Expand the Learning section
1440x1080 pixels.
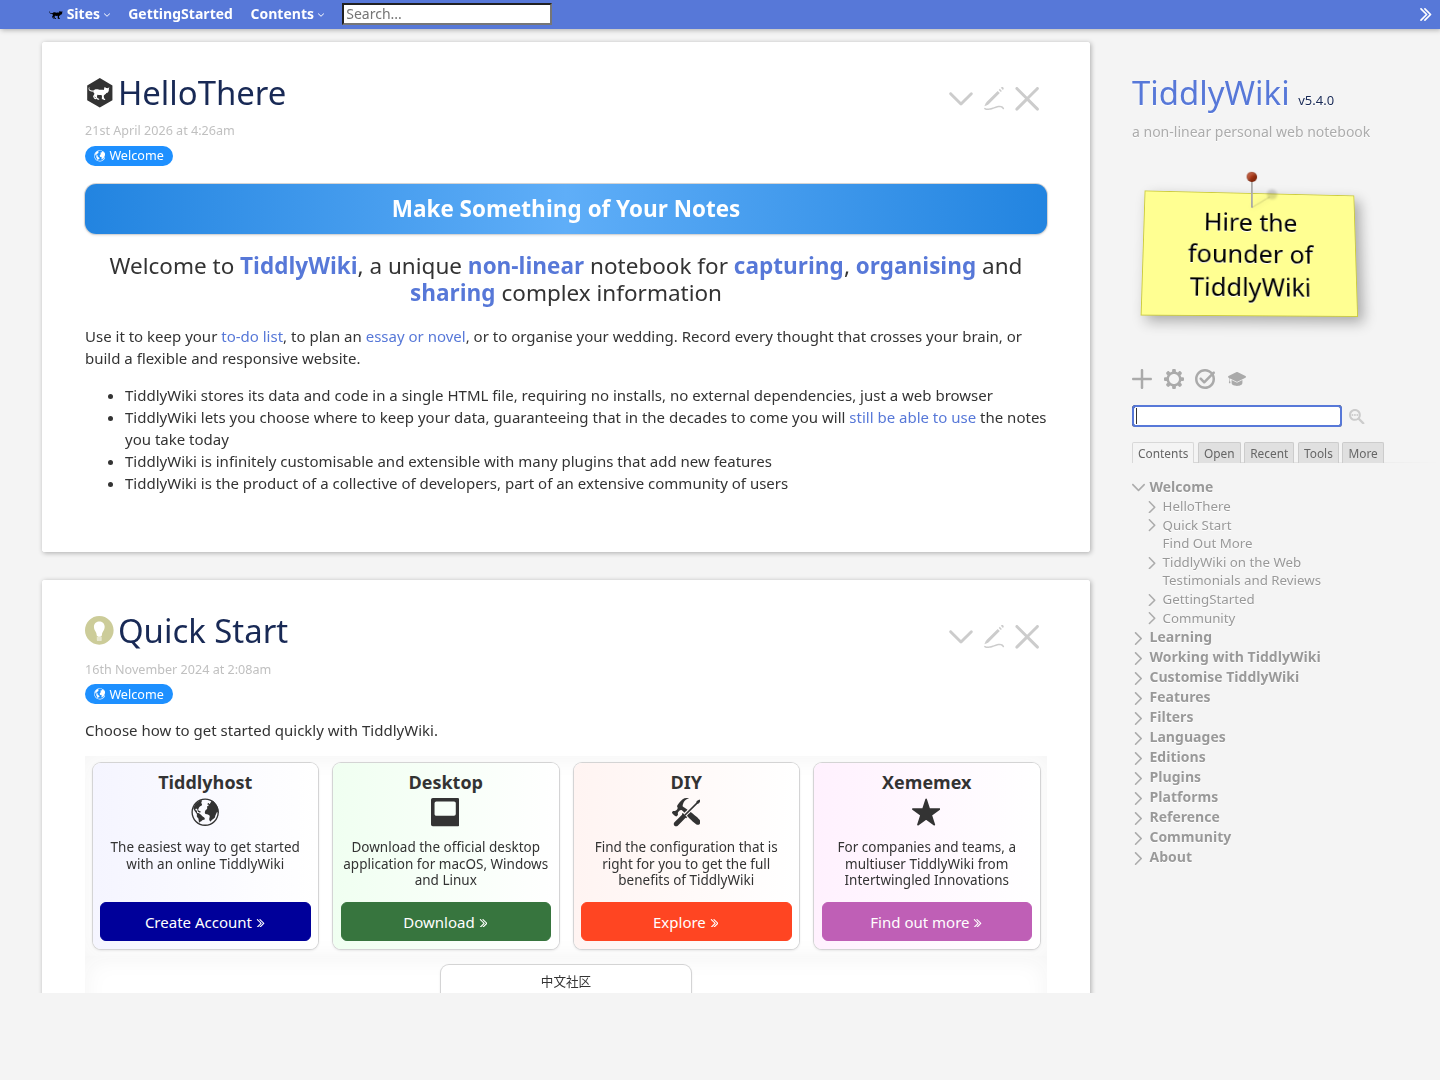1138,637
